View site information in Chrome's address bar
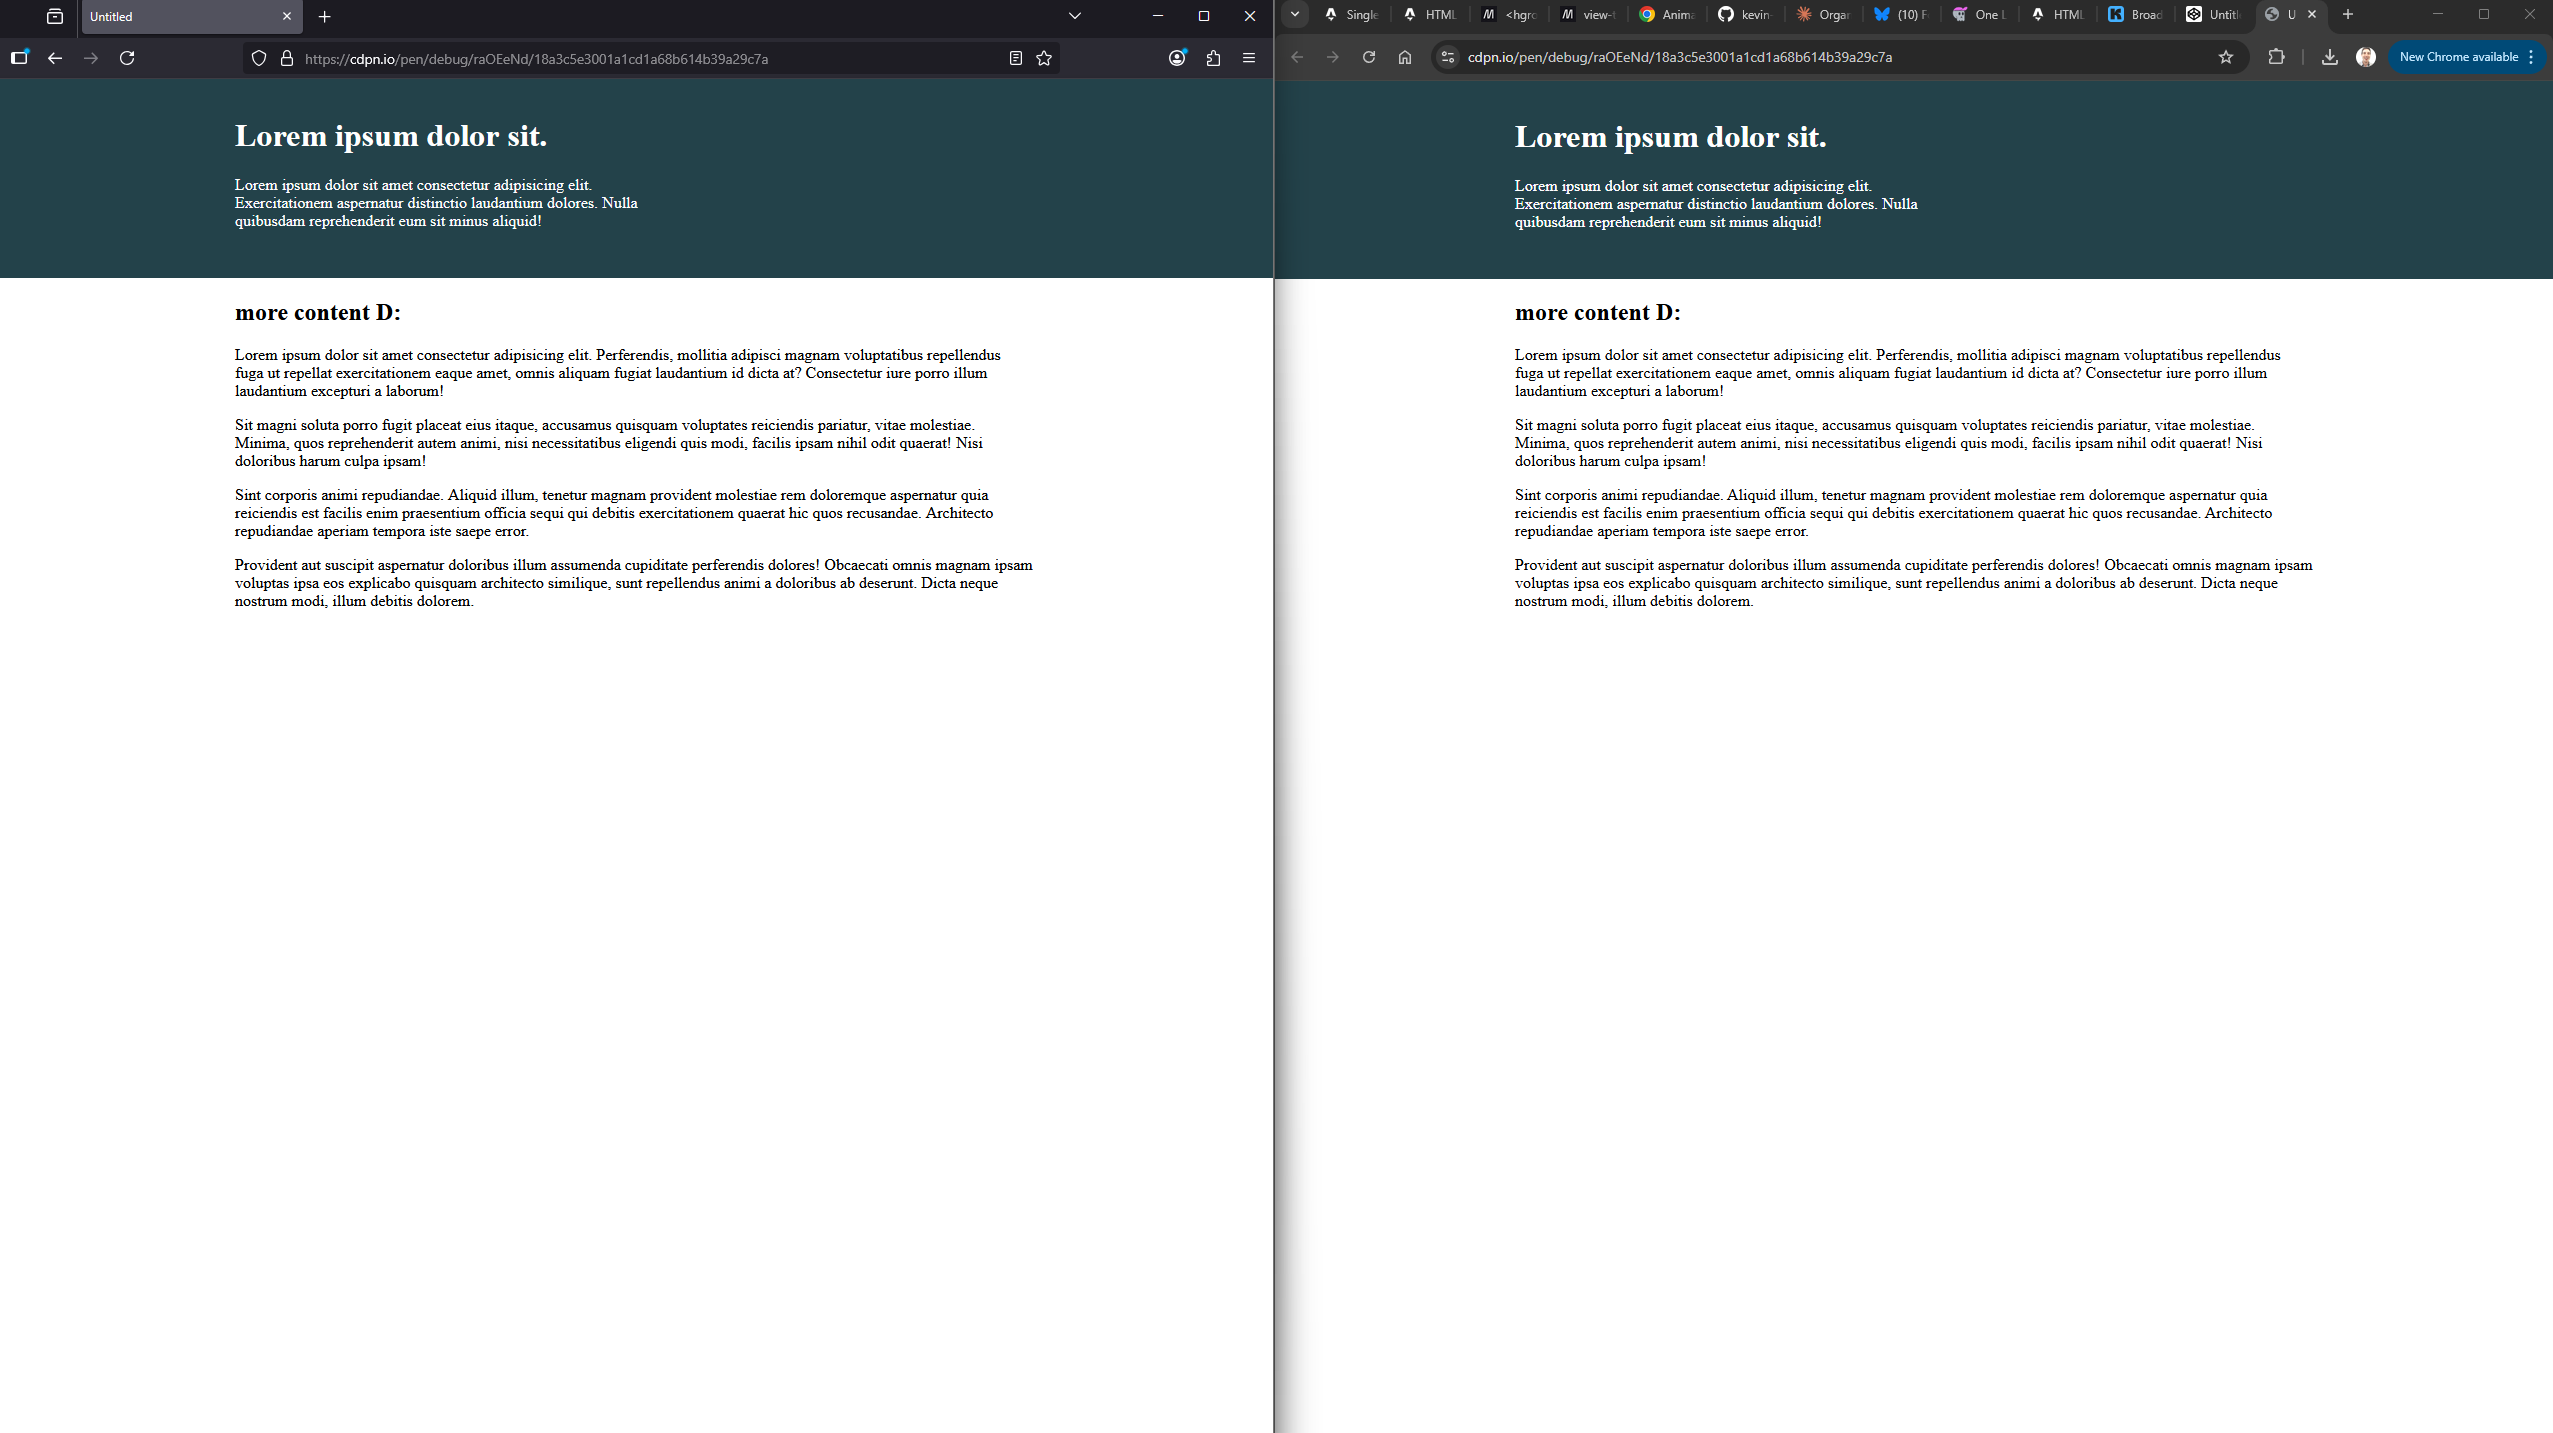The image size is (2553, 1433). tap(1447, 57)
